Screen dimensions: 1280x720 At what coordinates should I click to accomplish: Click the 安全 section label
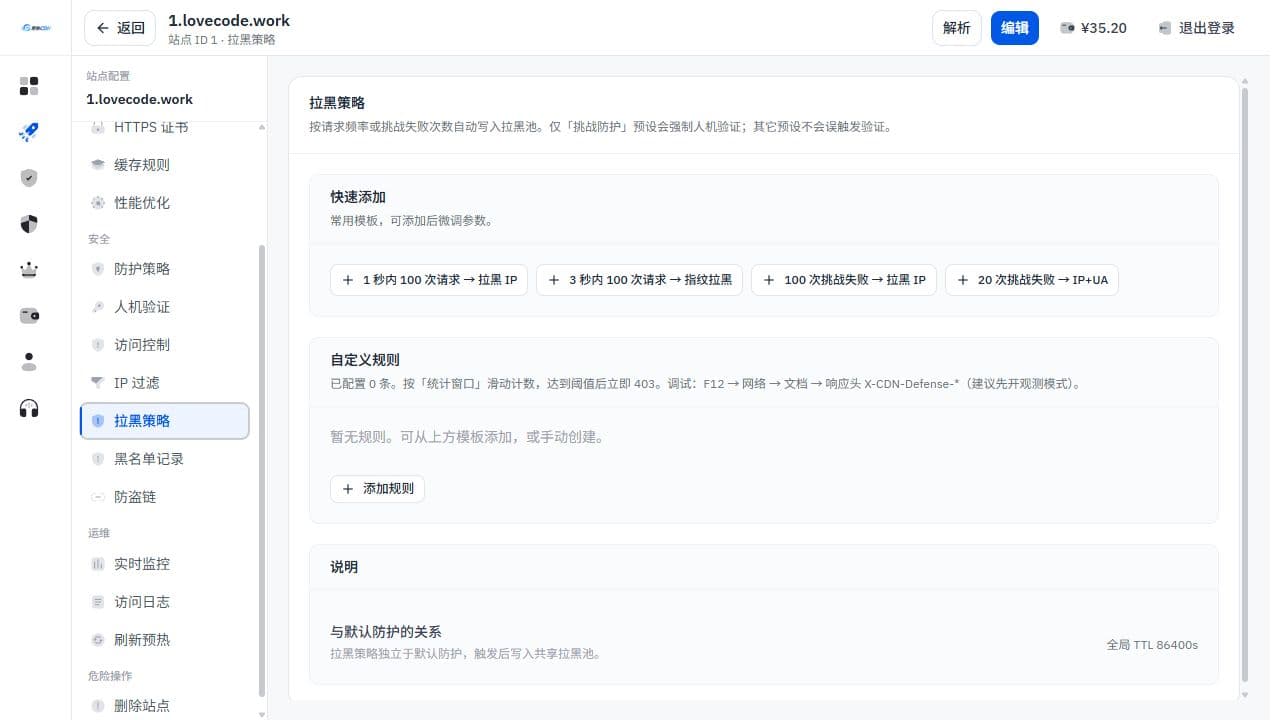[99, 239]
